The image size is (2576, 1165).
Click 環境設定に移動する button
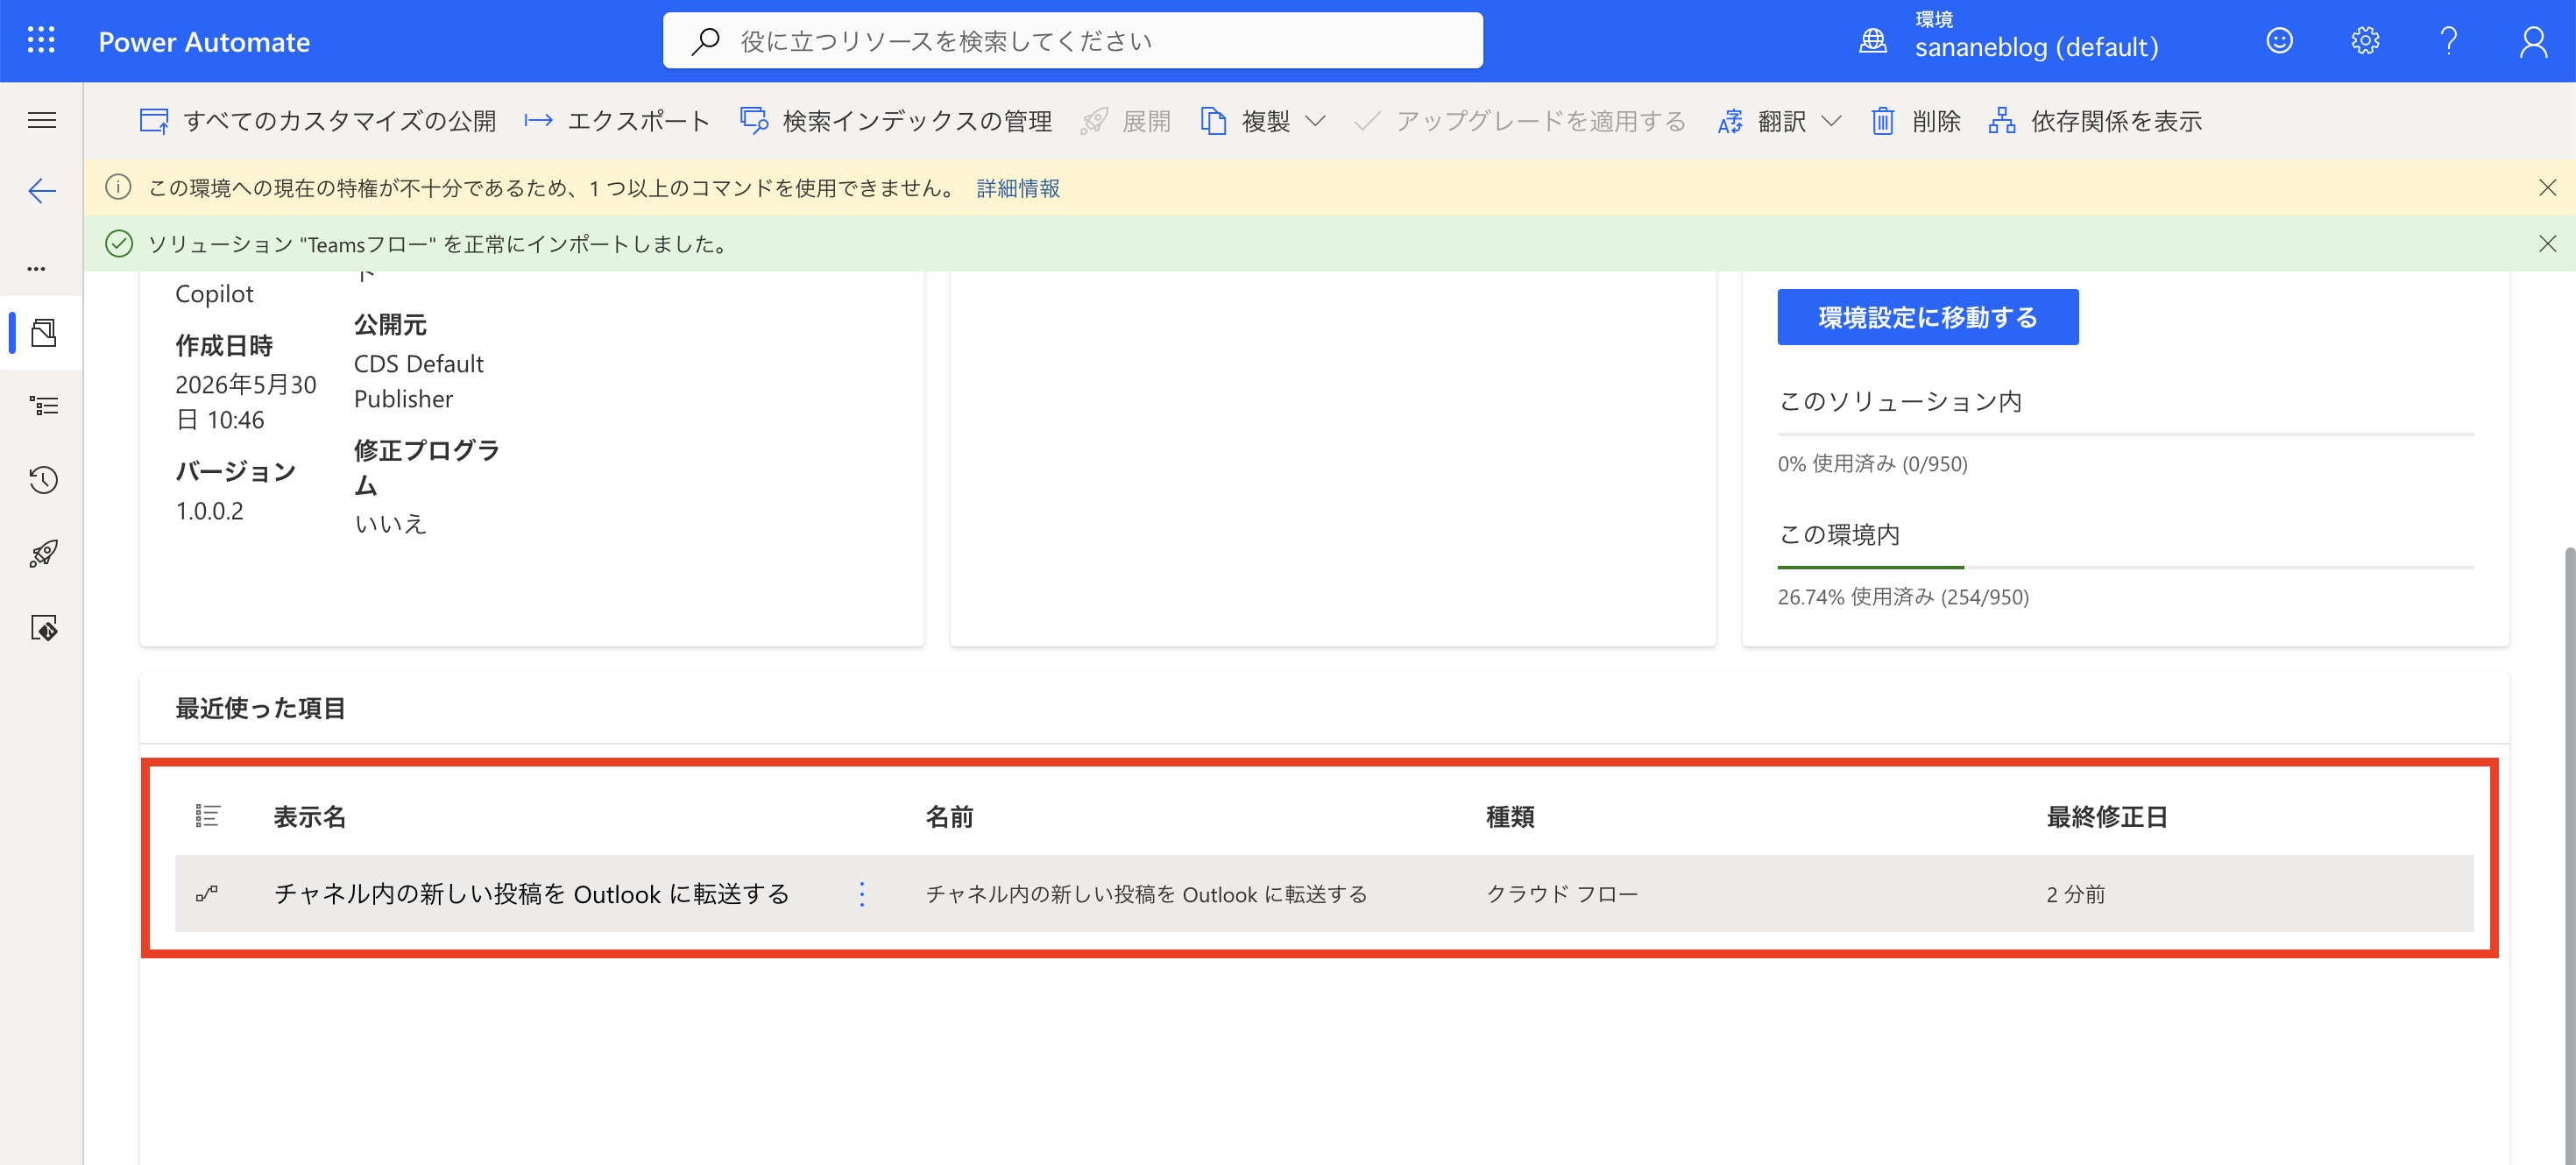coord(1927,317)
